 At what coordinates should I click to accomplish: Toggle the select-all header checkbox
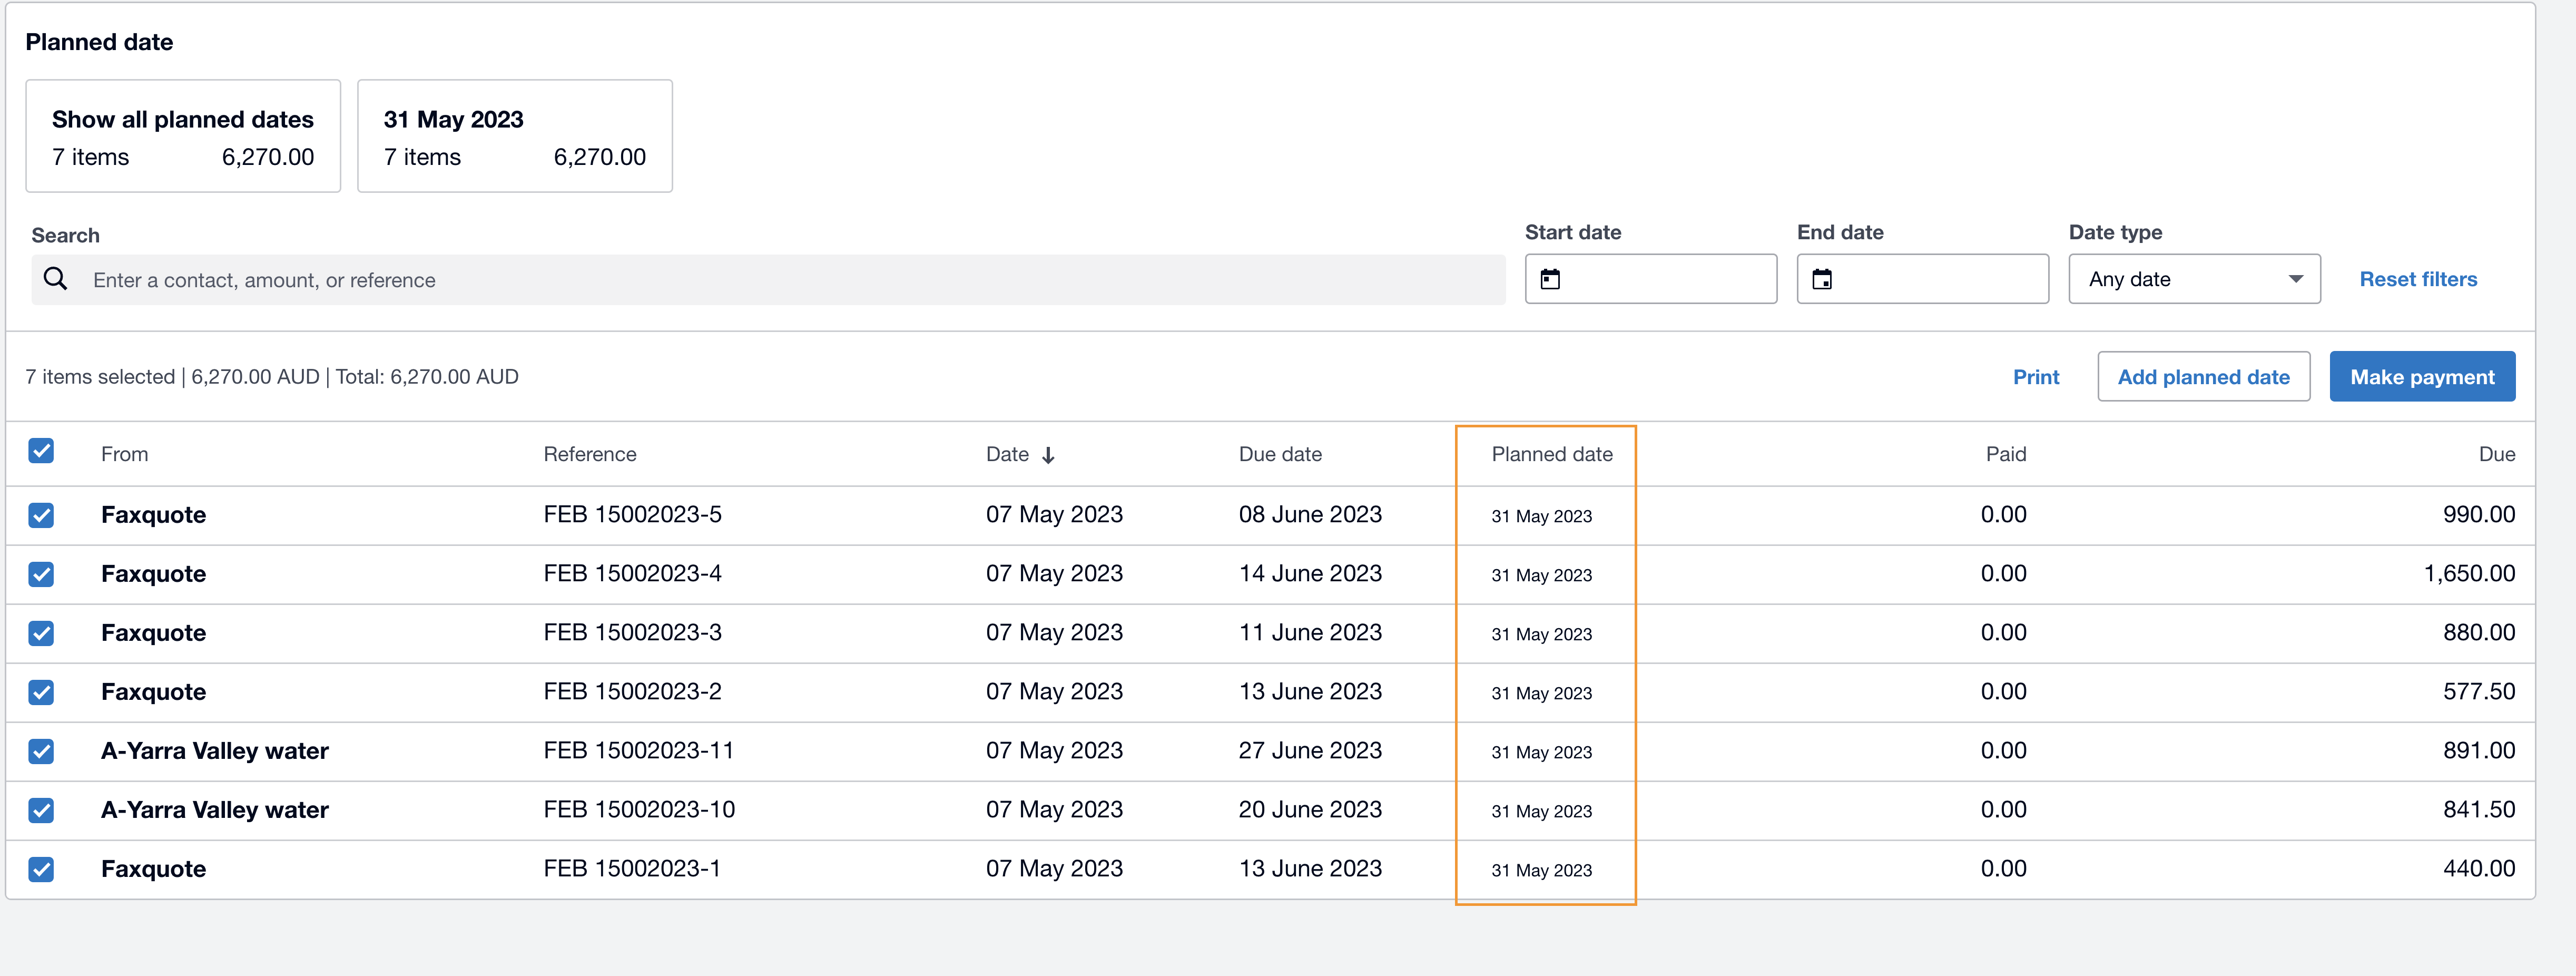tap(41, 451)
